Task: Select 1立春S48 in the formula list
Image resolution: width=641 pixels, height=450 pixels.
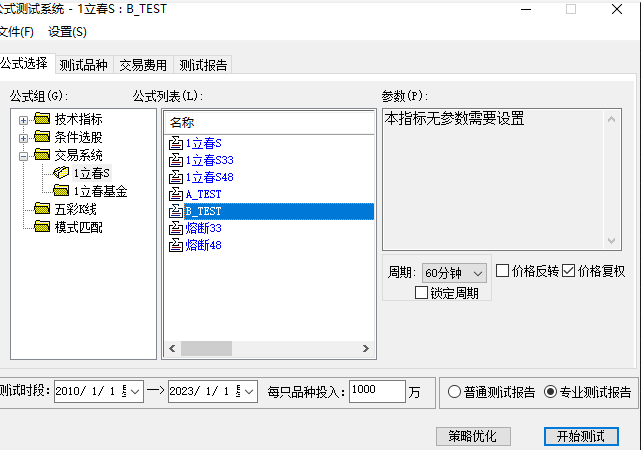Action: tap(209, 177)
